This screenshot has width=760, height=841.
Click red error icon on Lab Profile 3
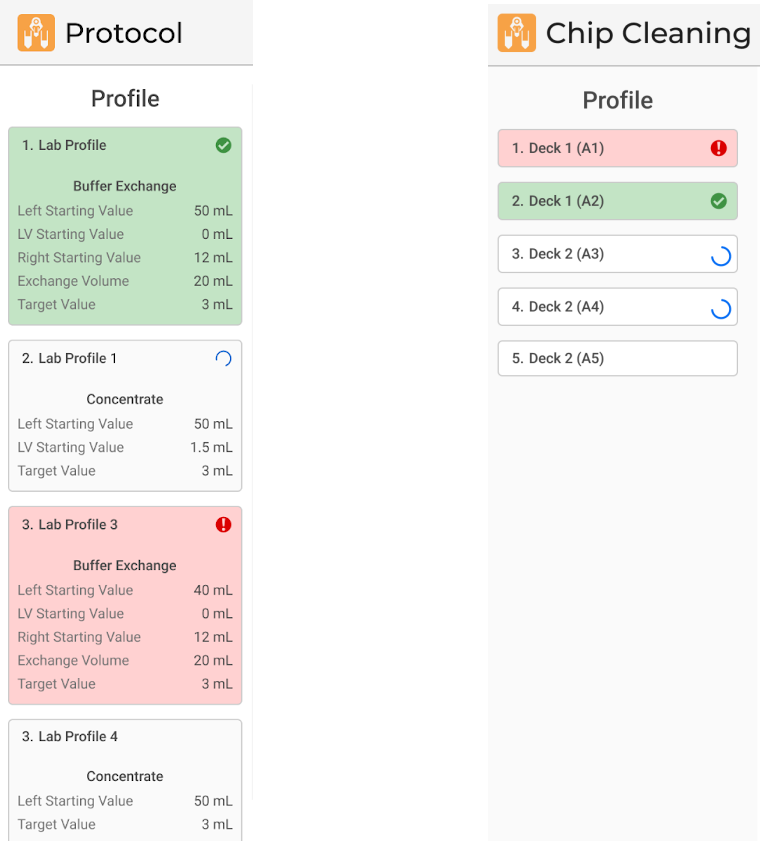point(223,525)
